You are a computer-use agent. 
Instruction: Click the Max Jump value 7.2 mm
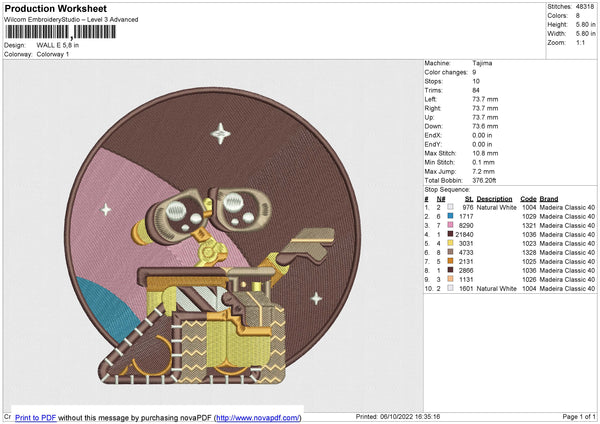pos(483,171)
